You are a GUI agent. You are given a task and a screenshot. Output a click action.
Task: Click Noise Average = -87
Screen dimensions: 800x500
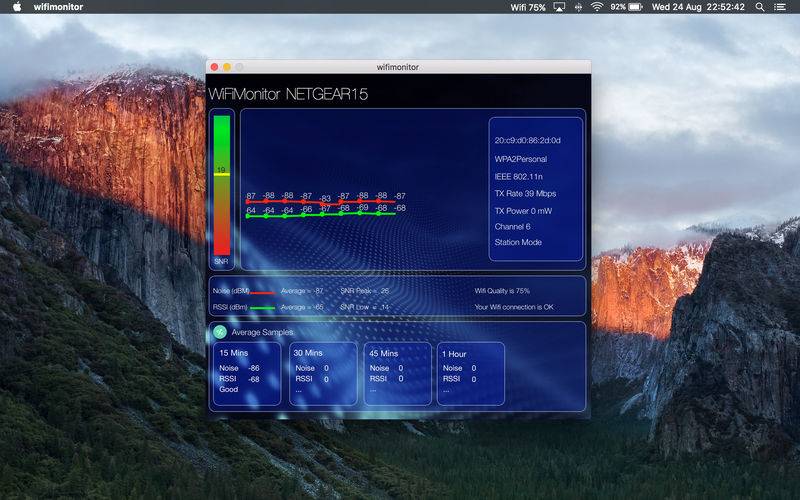pos(302,291)
